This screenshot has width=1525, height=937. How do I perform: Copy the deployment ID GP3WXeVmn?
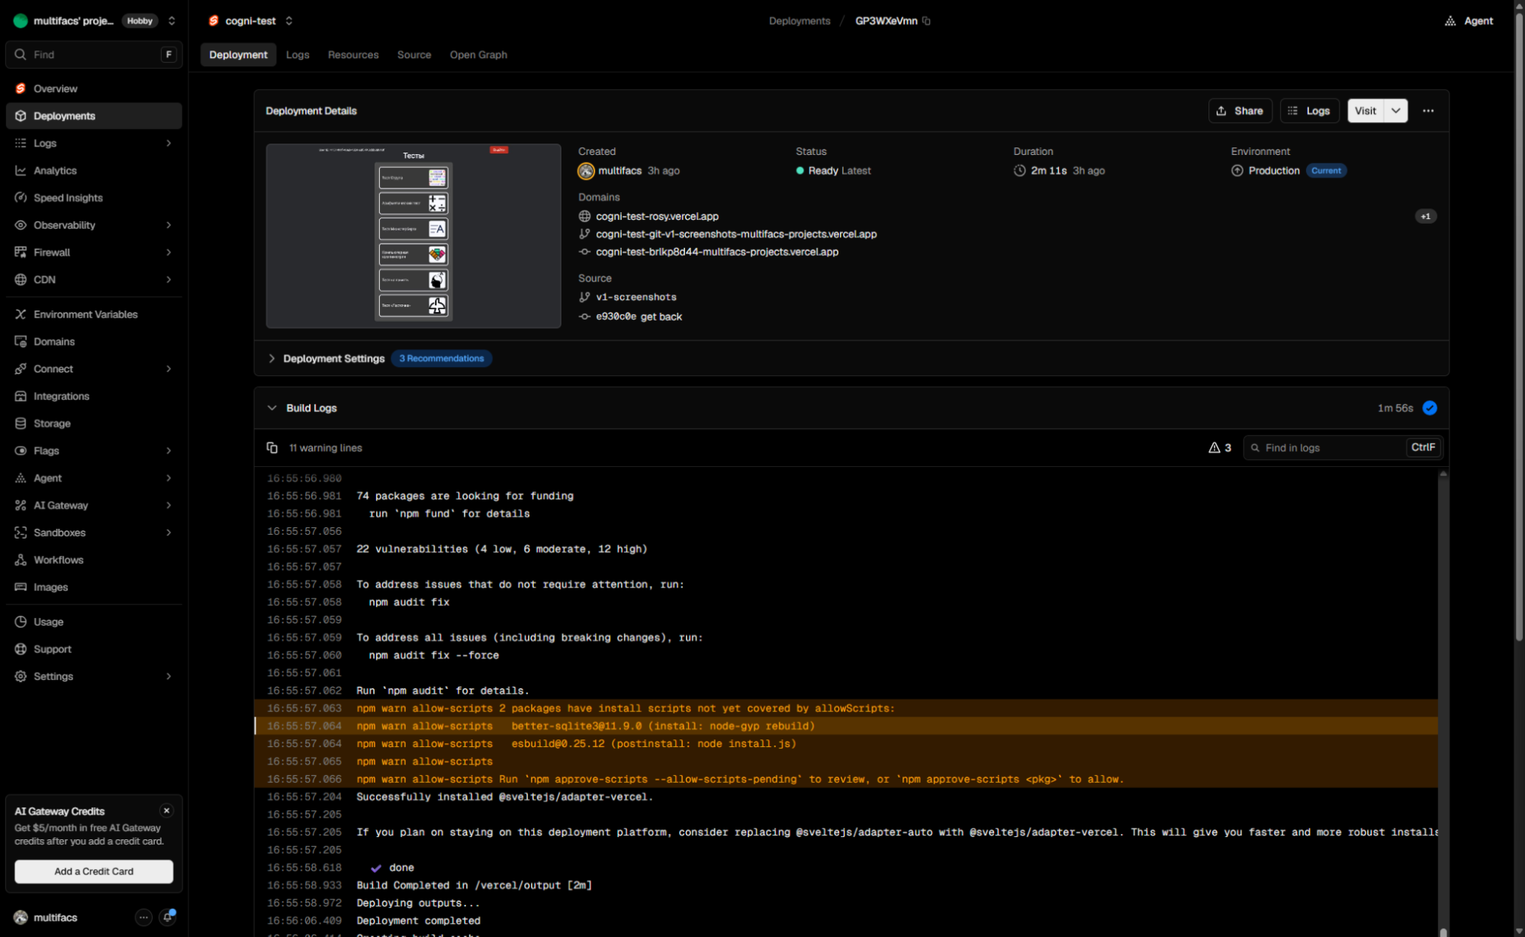(x=927, y=21)
